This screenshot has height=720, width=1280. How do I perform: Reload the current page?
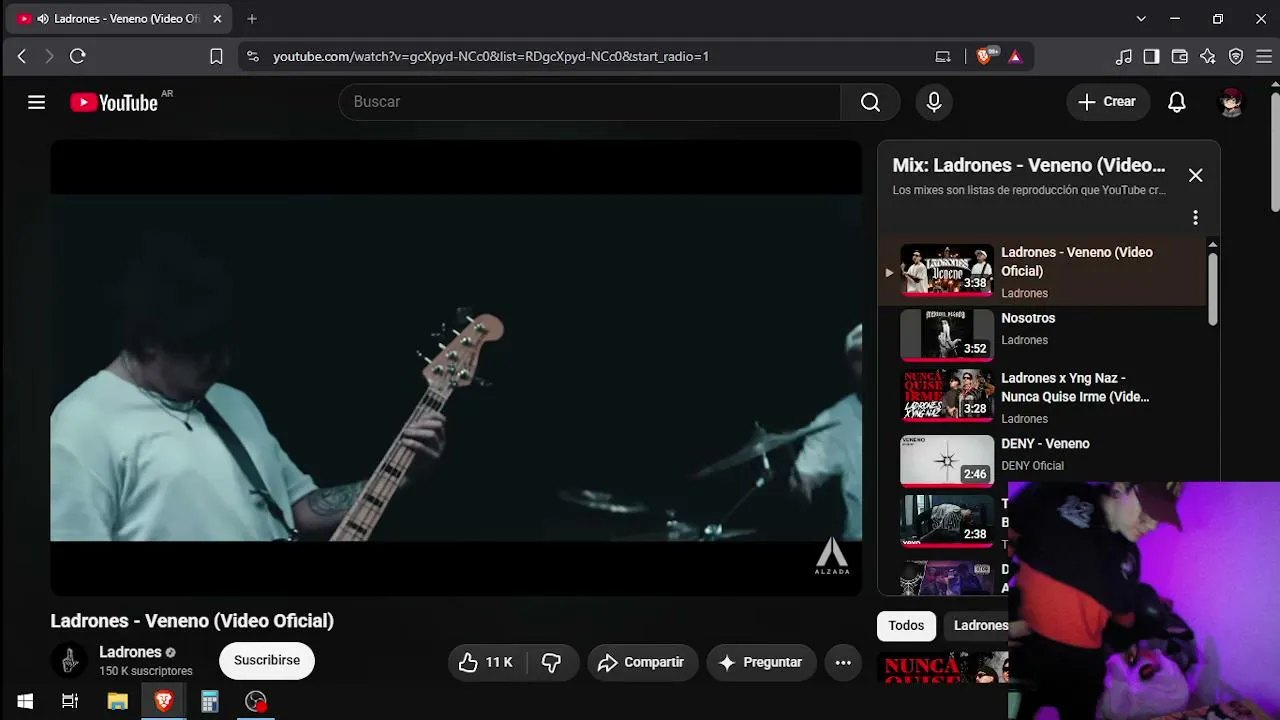pos(77,56)
